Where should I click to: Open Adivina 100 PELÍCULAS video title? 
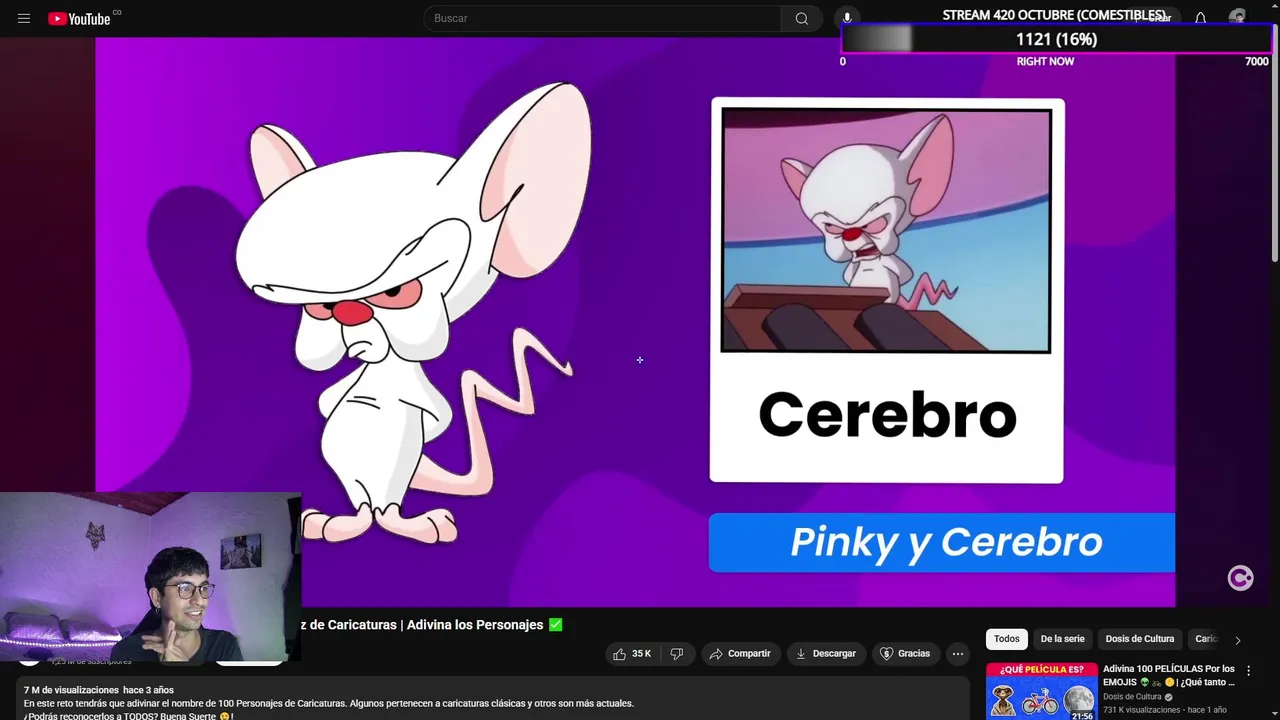[1169, 675]
